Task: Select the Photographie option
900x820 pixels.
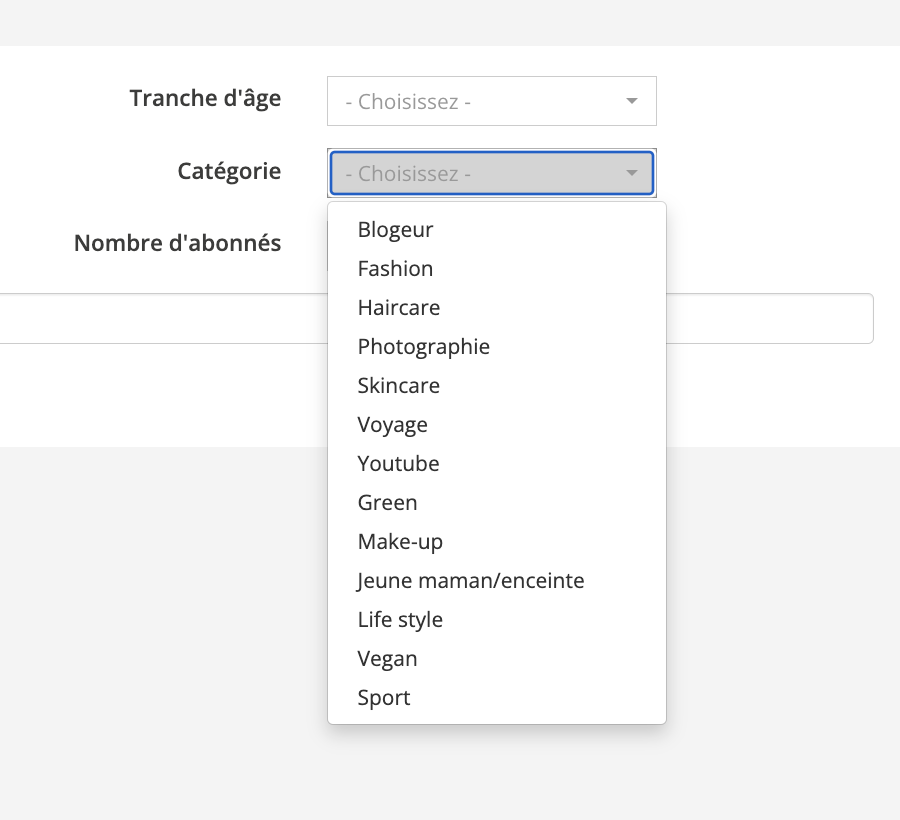Action: point(424,347)
